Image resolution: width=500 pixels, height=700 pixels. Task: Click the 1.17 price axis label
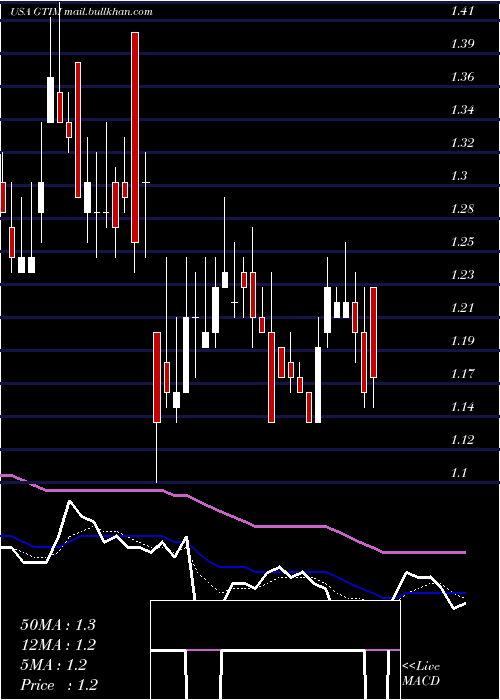pos(462,374)
